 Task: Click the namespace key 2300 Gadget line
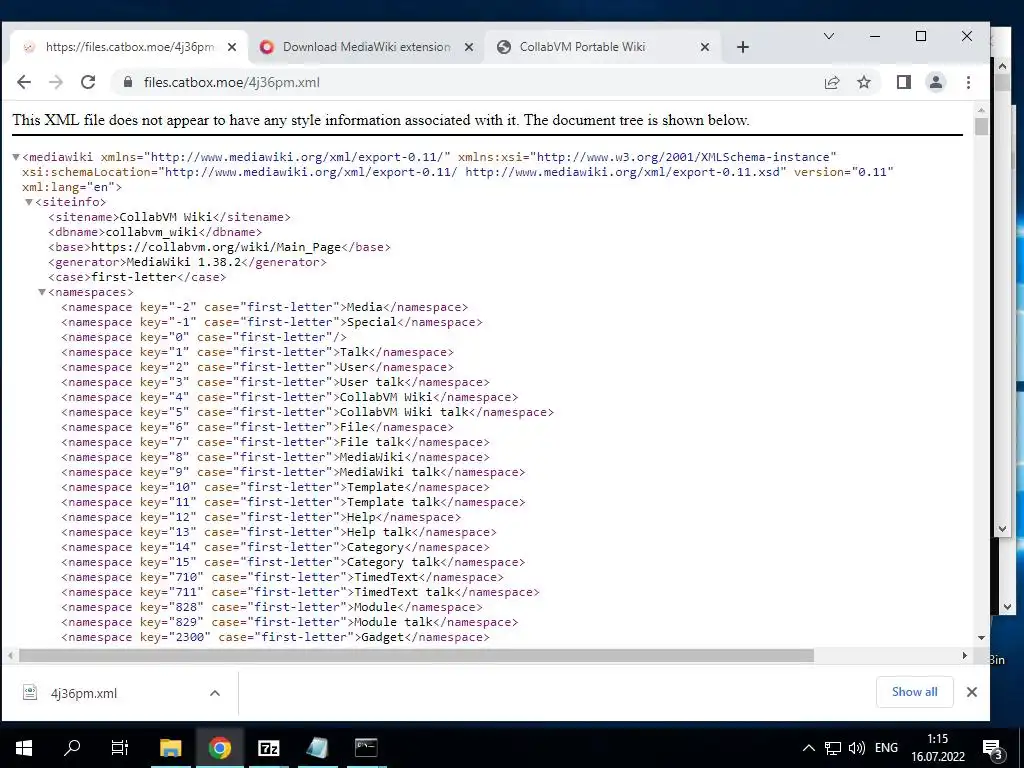[x=275, y=637]
